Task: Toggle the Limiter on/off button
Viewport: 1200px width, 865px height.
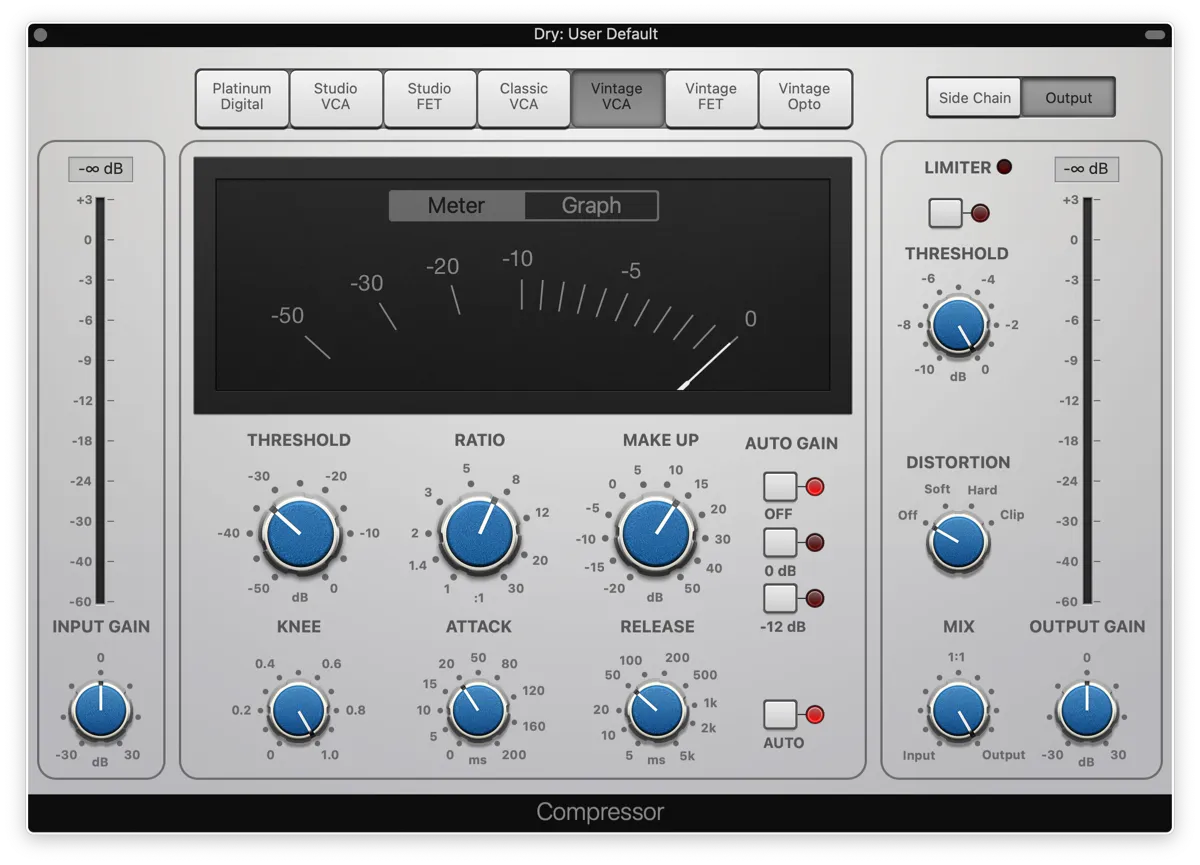Action: [945, 212]
